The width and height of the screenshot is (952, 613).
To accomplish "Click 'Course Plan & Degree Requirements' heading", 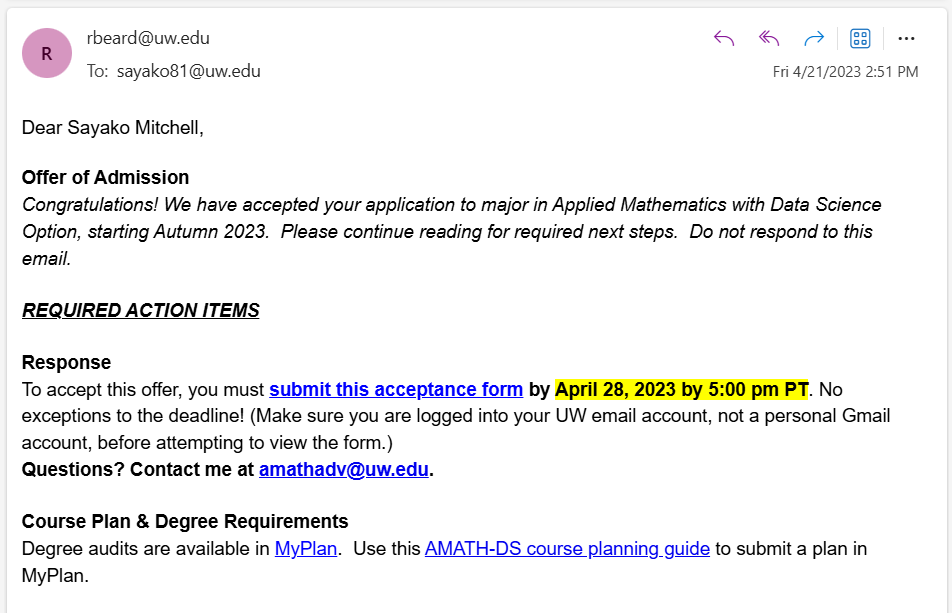I will click(185, 522).
